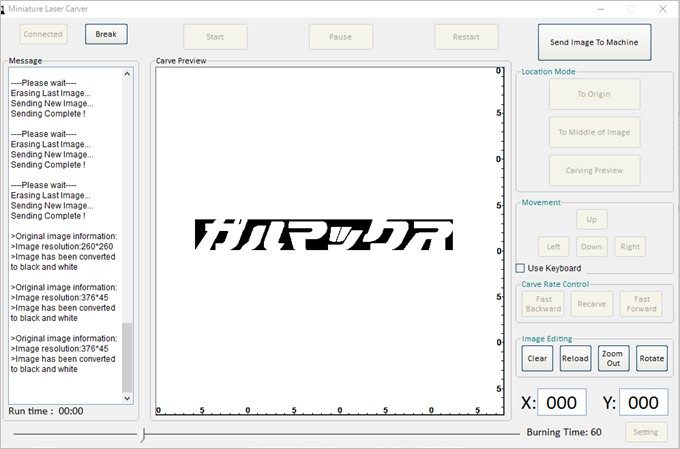Click the To Origin button

click(x=595, y=94)
